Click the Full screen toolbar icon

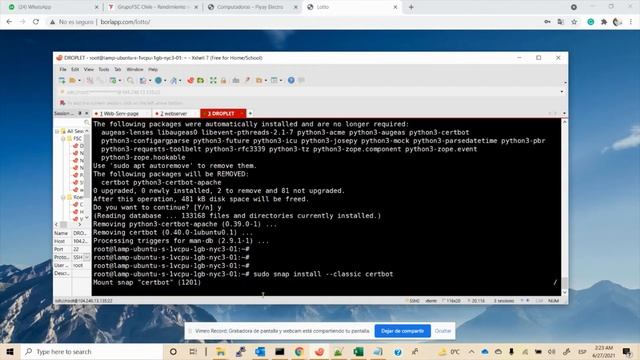coord(213,80)
